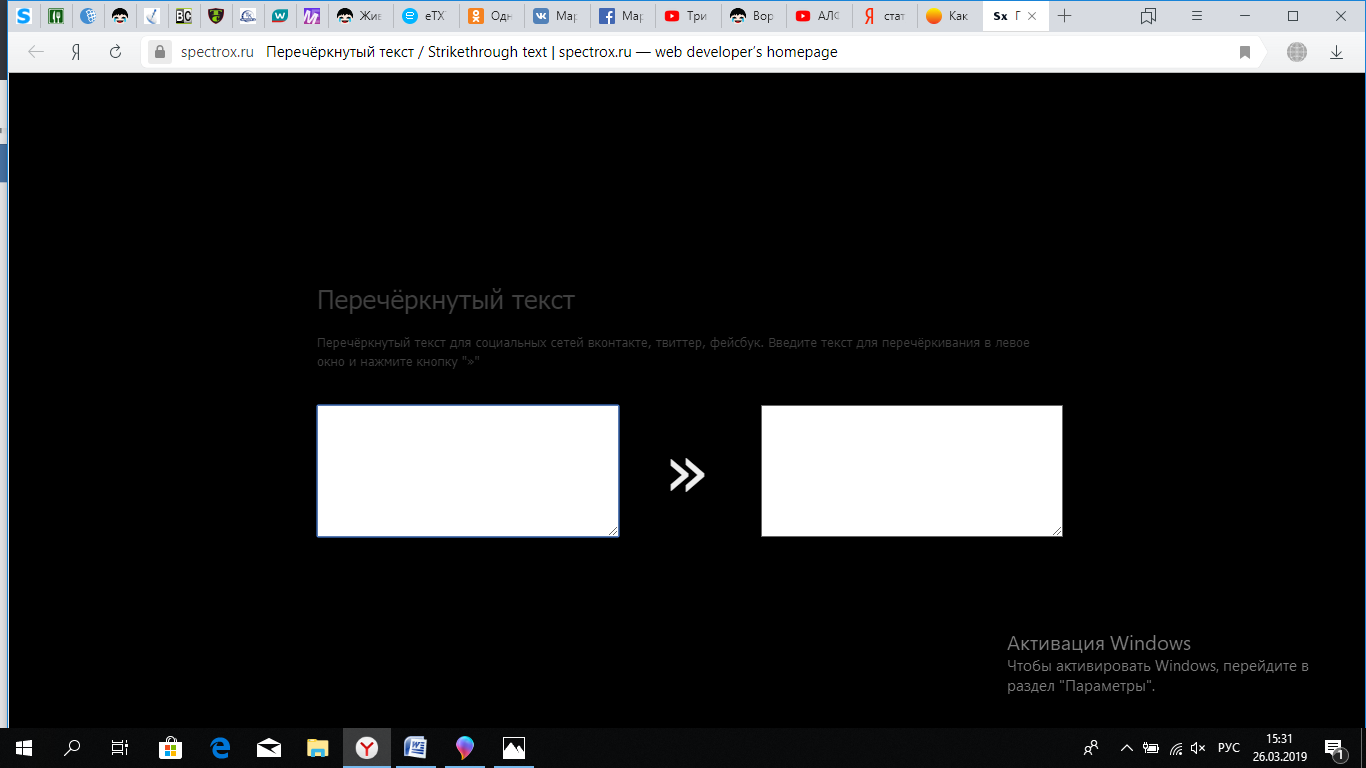This screenshot has width=1366, height=768.
Task: Click the battery status icon
Action: coord(1151,747)
